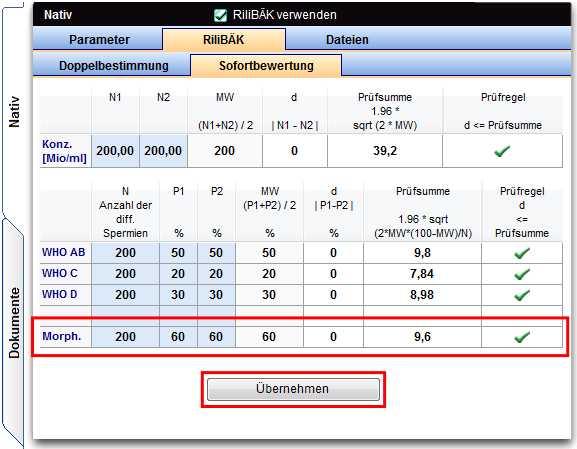Viewport: 577px width, 449px height.
Task: Click the Morph. P1 value field
Action: 178,337
